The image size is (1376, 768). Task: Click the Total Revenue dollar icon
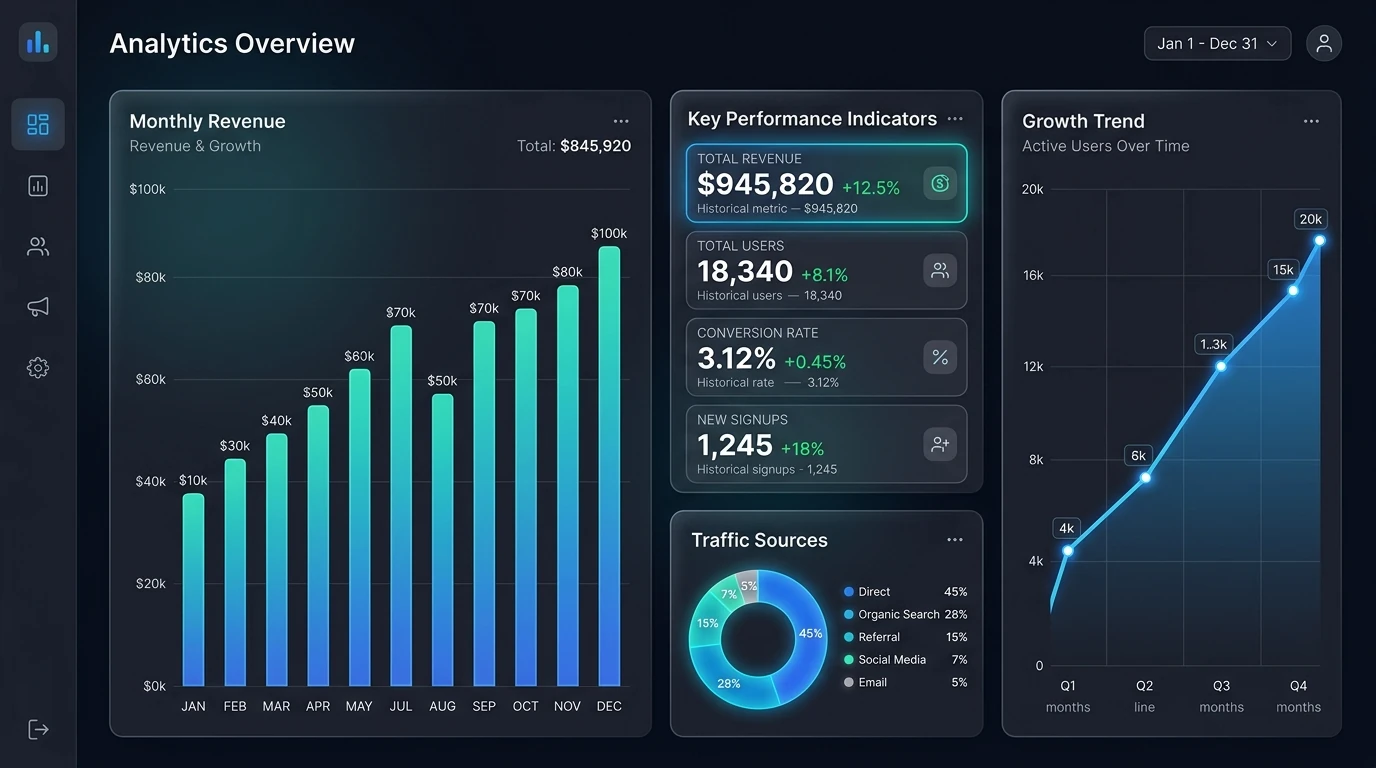point(940,183)
